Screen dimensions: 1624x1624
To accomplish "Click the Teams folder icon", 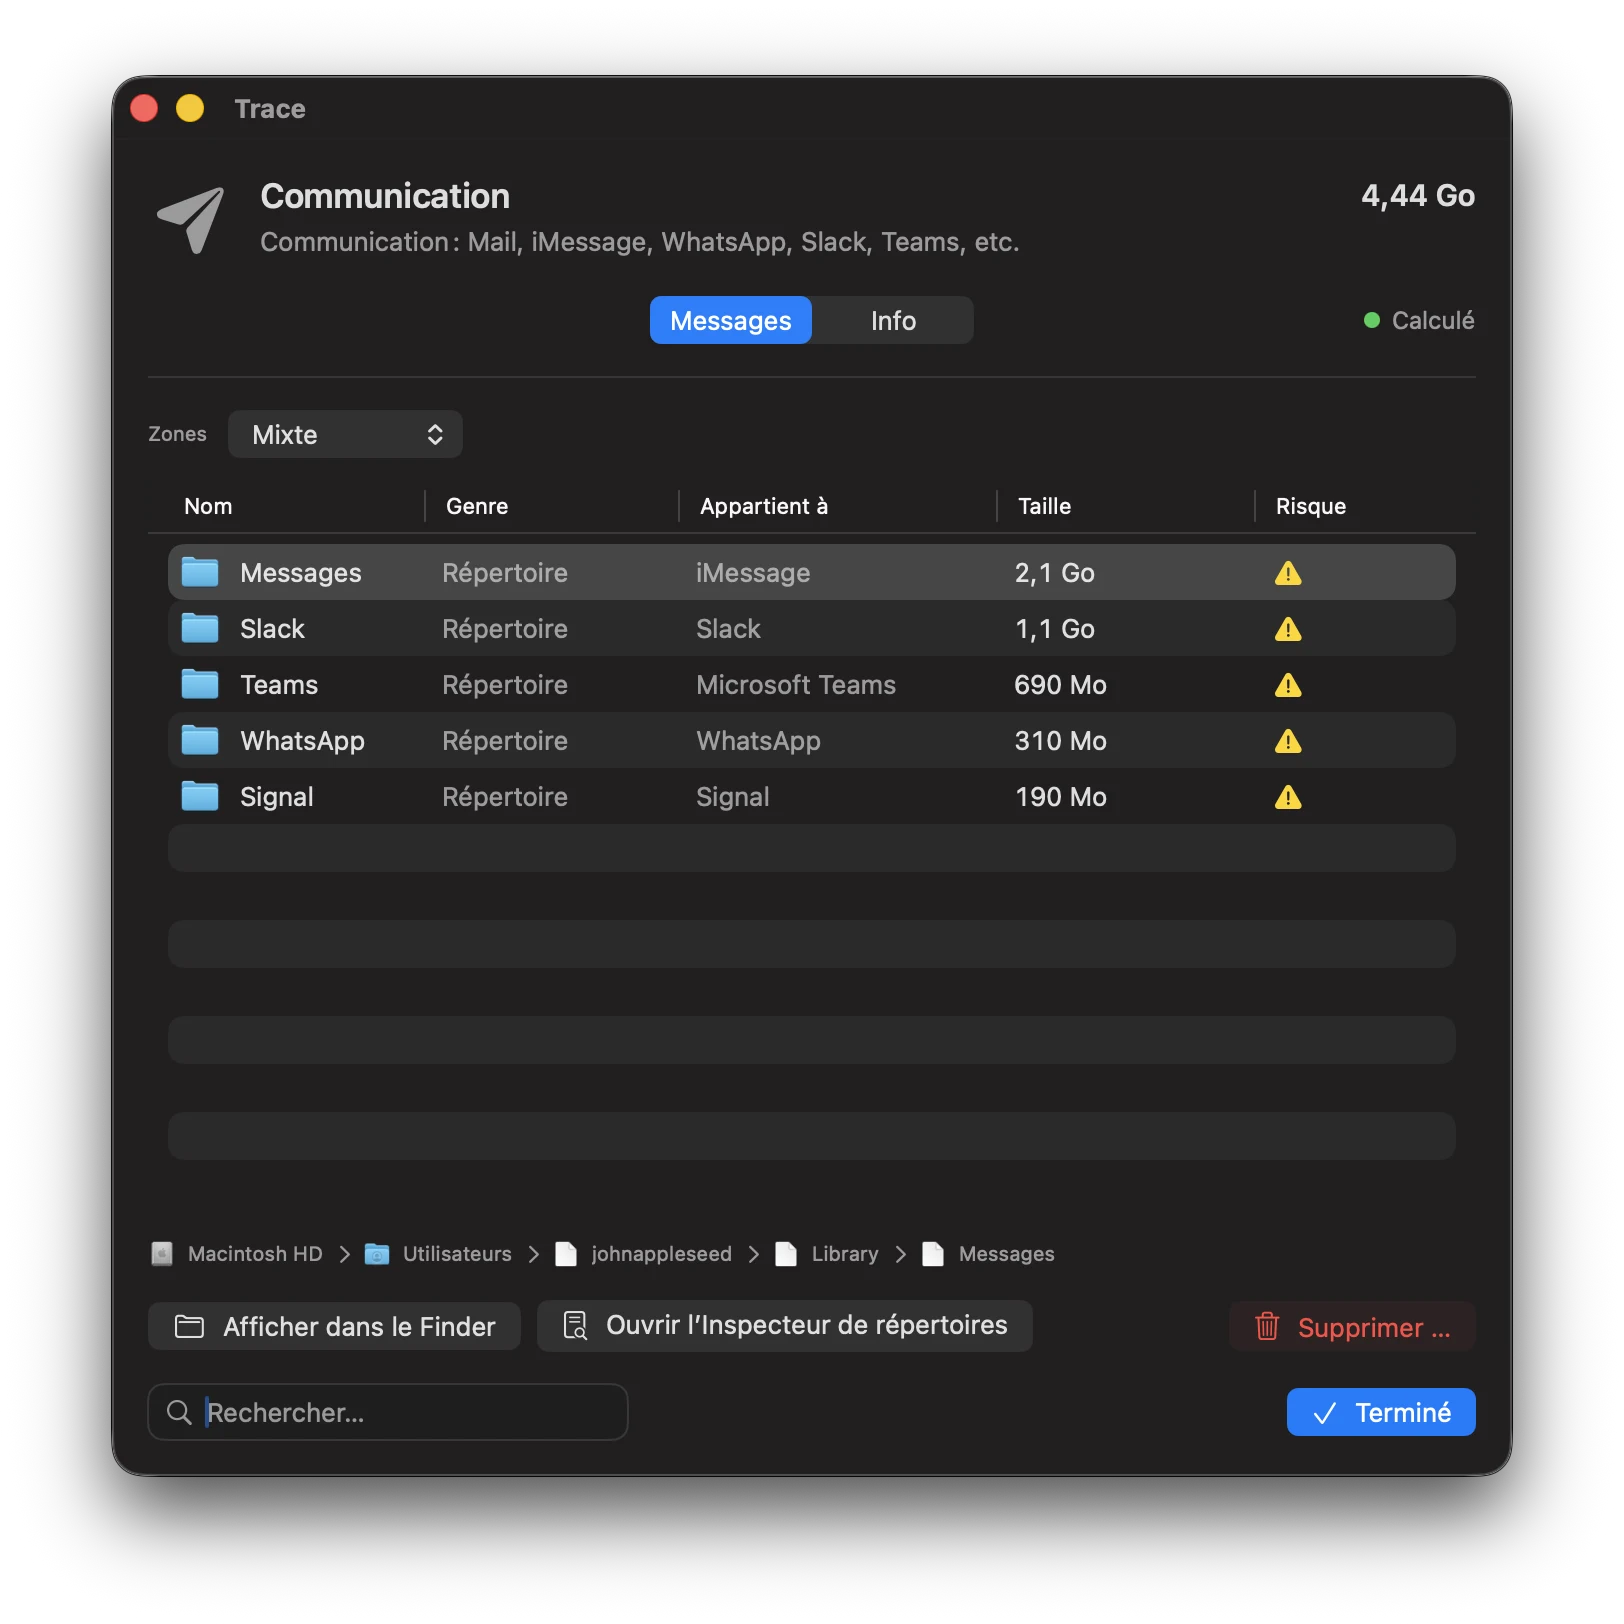I will [200, 685].
